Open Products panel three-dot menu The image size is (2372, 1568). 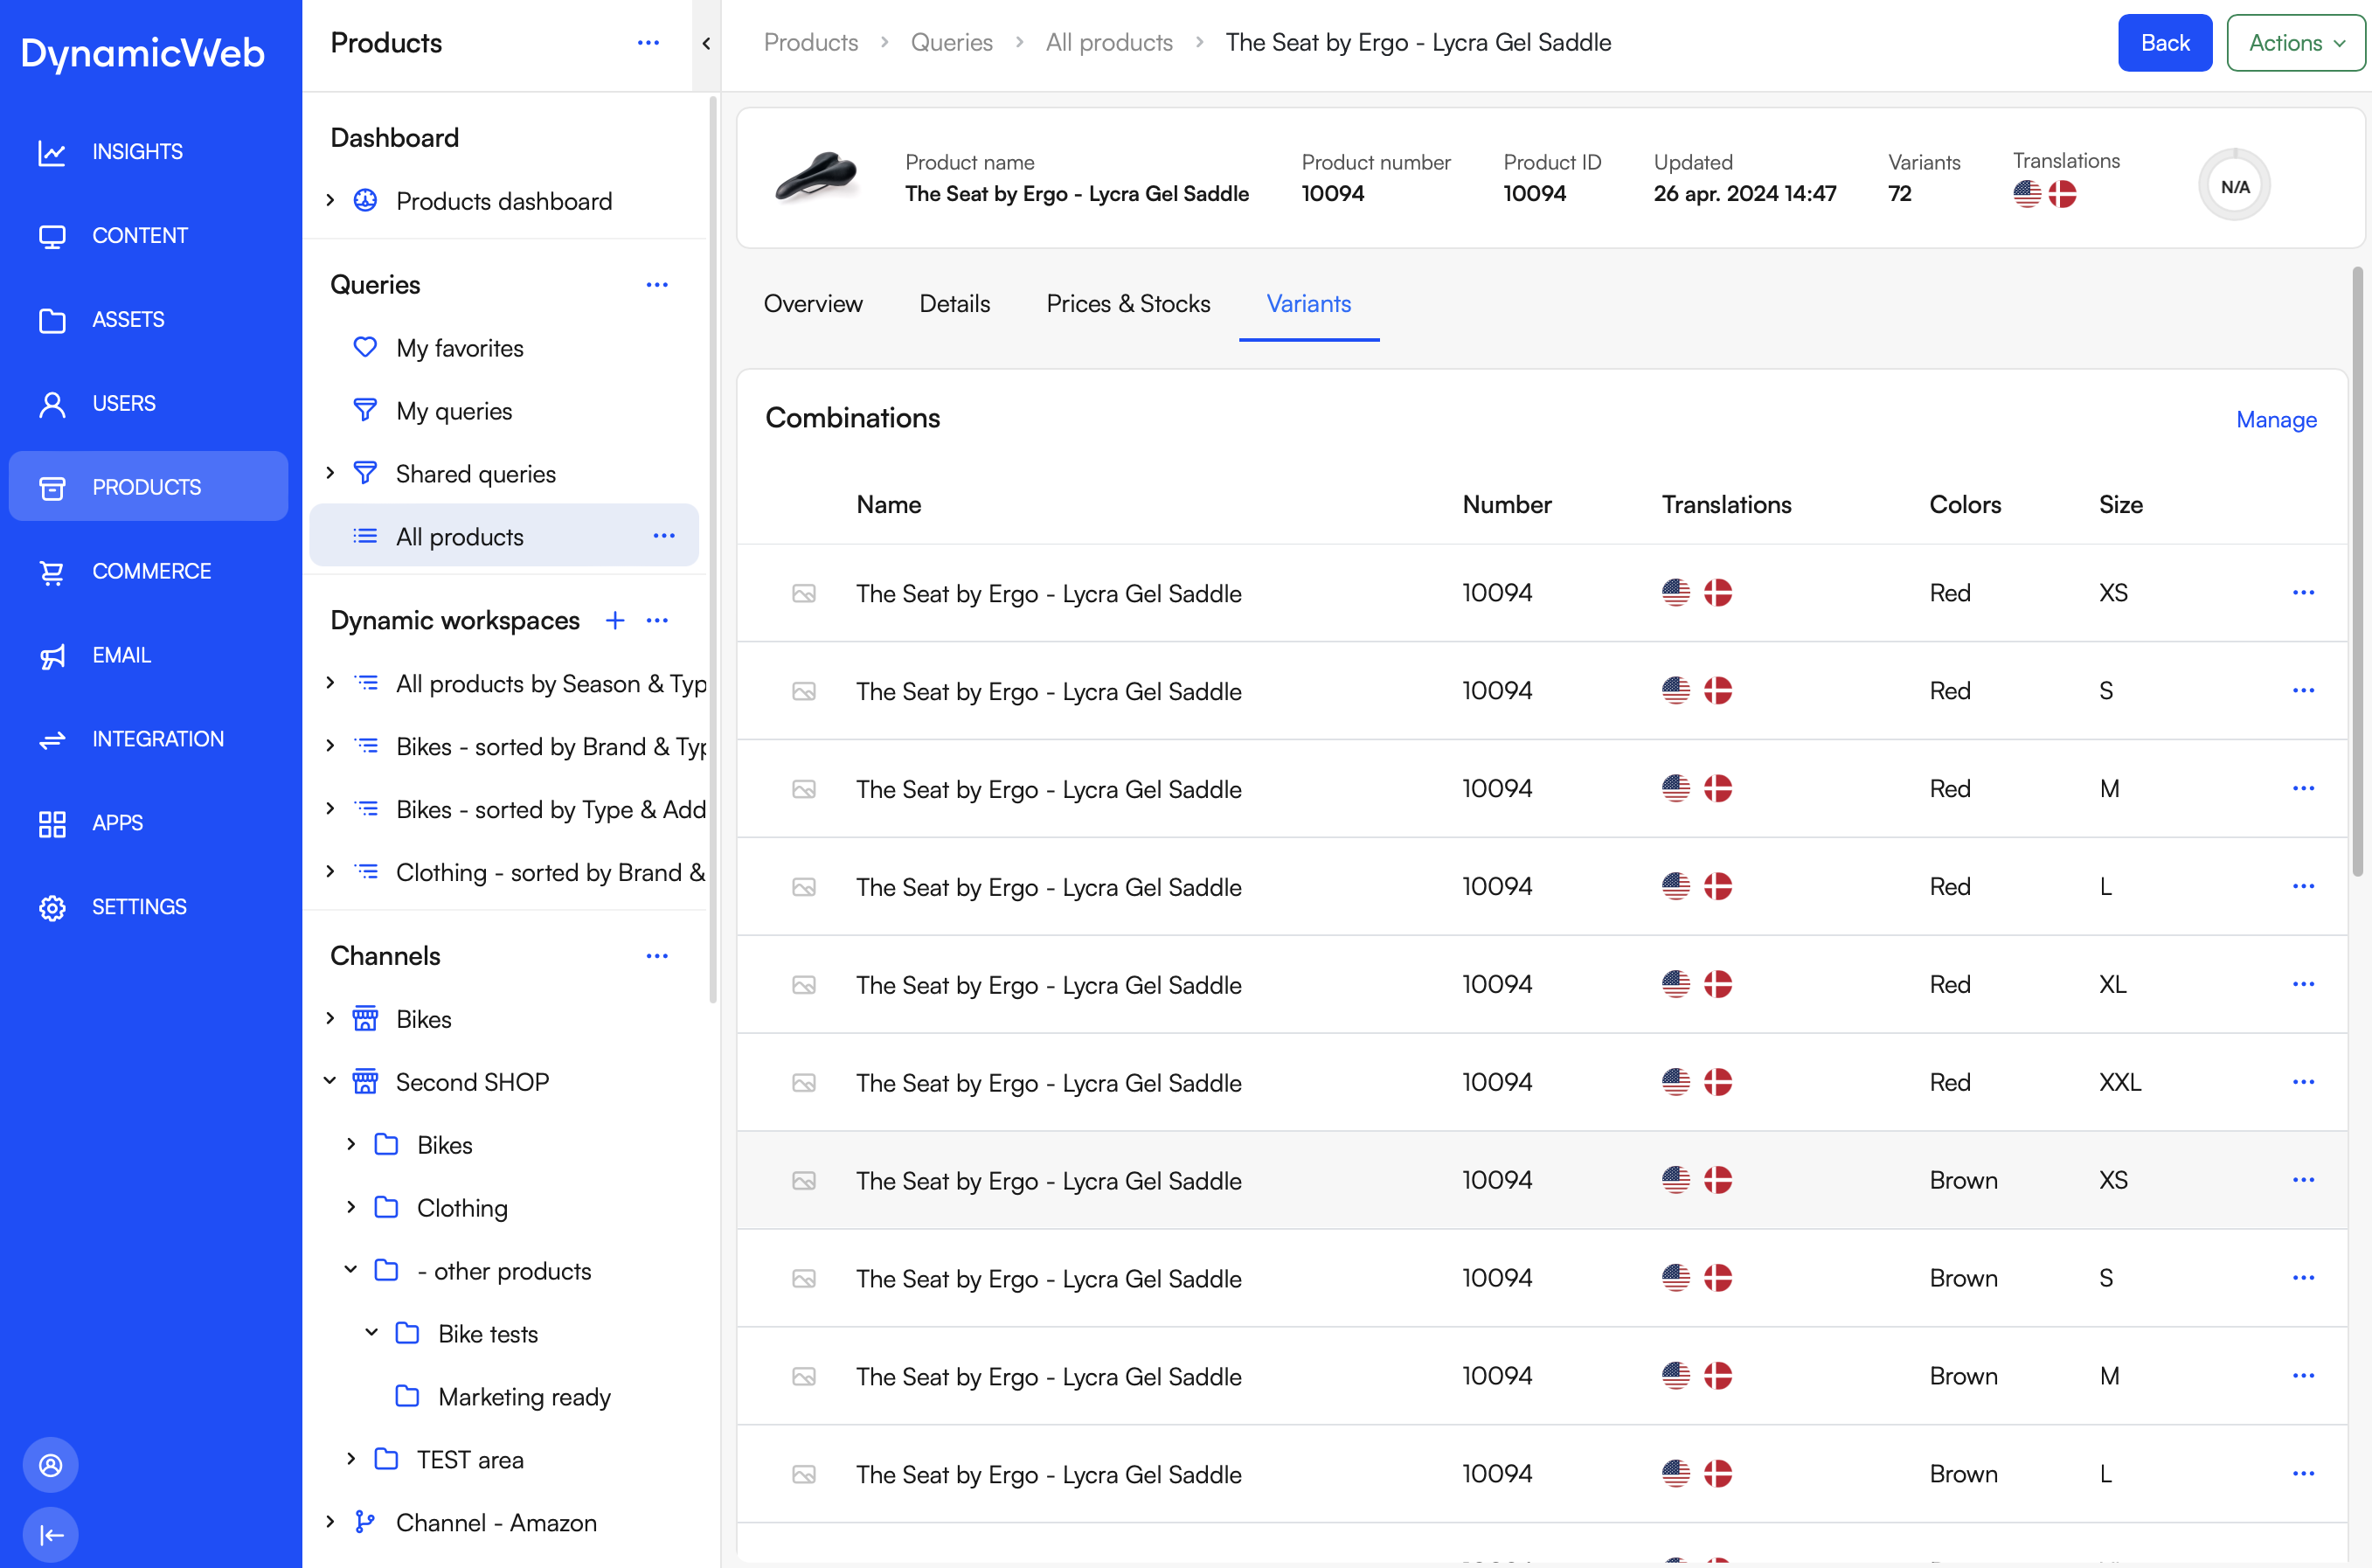(x=648, y=43)
